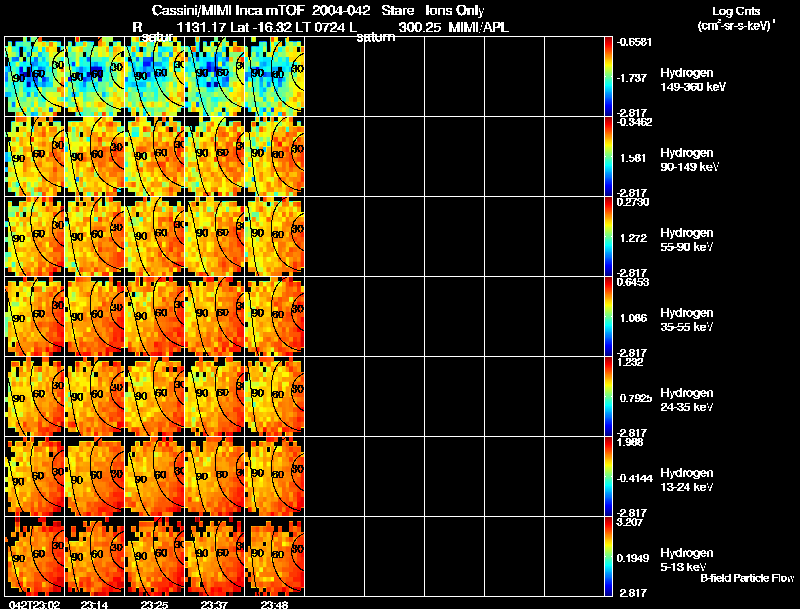View the 24-35 keV image at 23:37
Screen dimensions: 800x609
click(x=215, y=397)
